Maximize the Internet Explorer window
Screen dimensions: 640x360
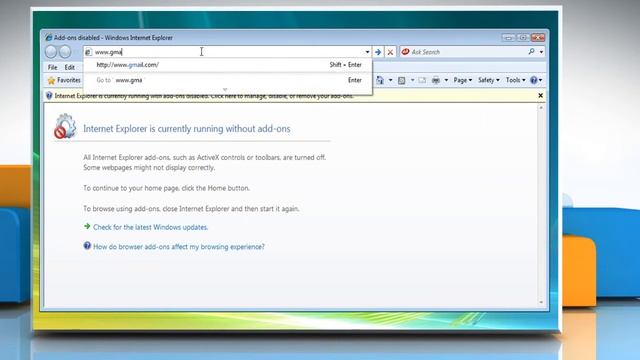pyautogui.click(x=523, y=38)
